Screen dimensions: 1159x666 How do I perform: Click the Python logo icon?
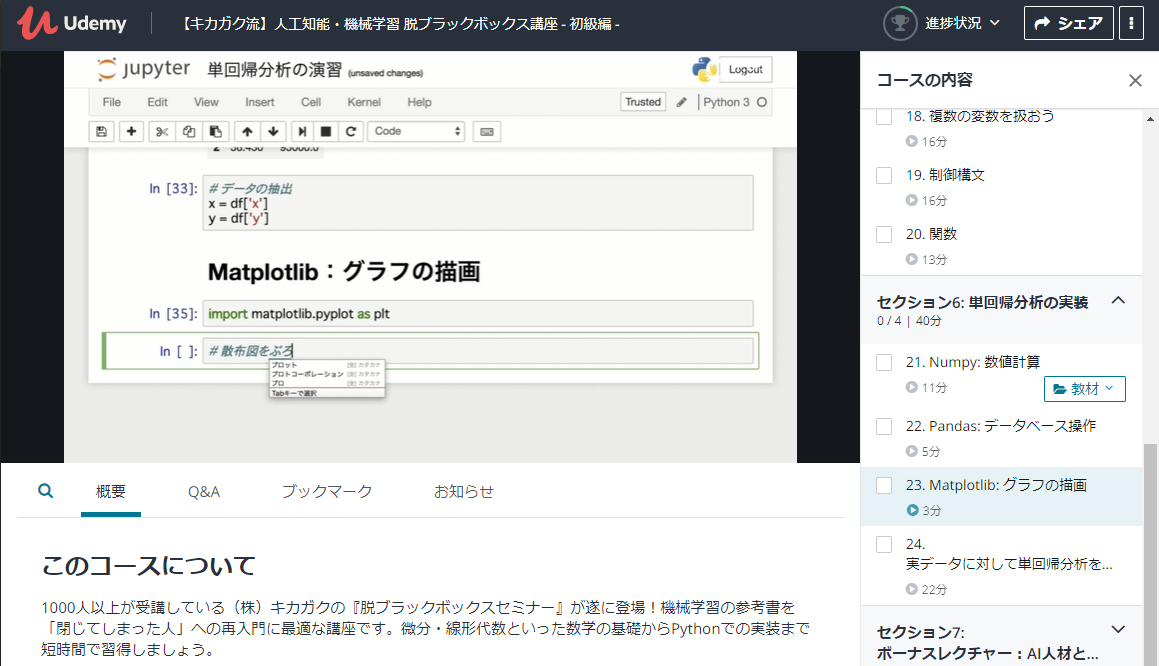[x=704, y=69]
